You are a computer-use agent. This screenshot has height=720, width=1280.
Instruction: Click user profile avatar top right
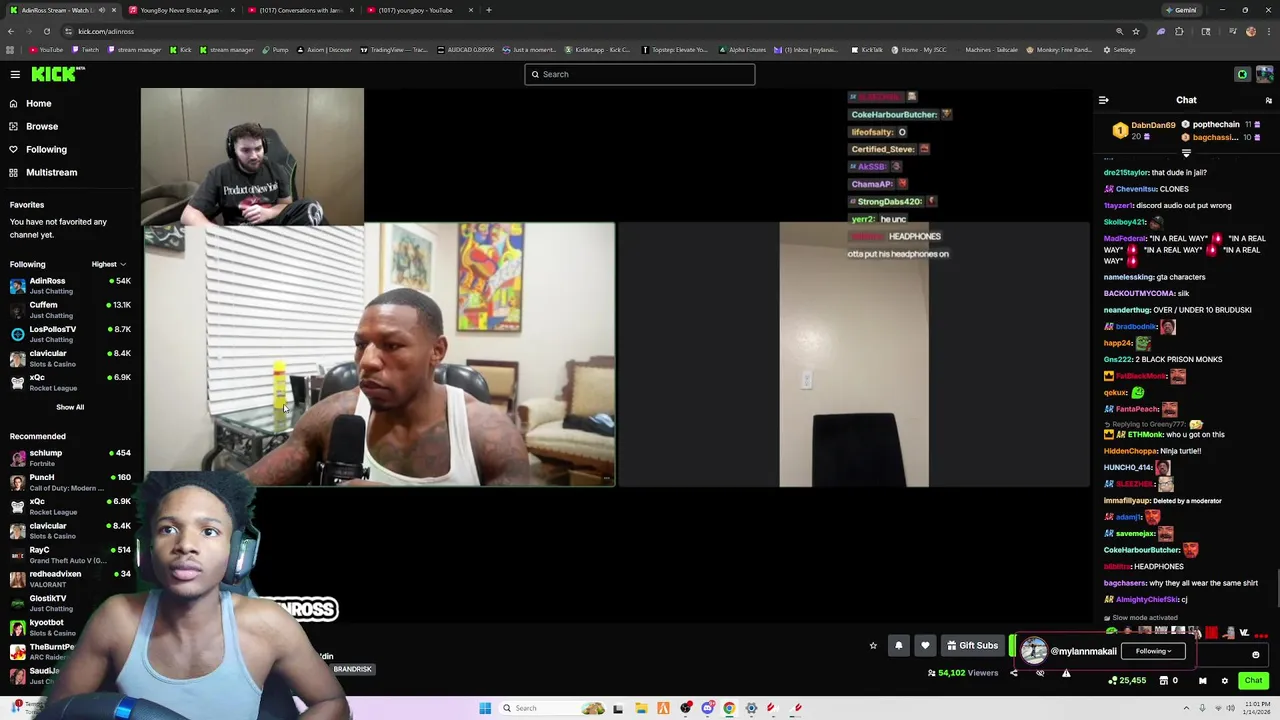tap(1265, 74)
